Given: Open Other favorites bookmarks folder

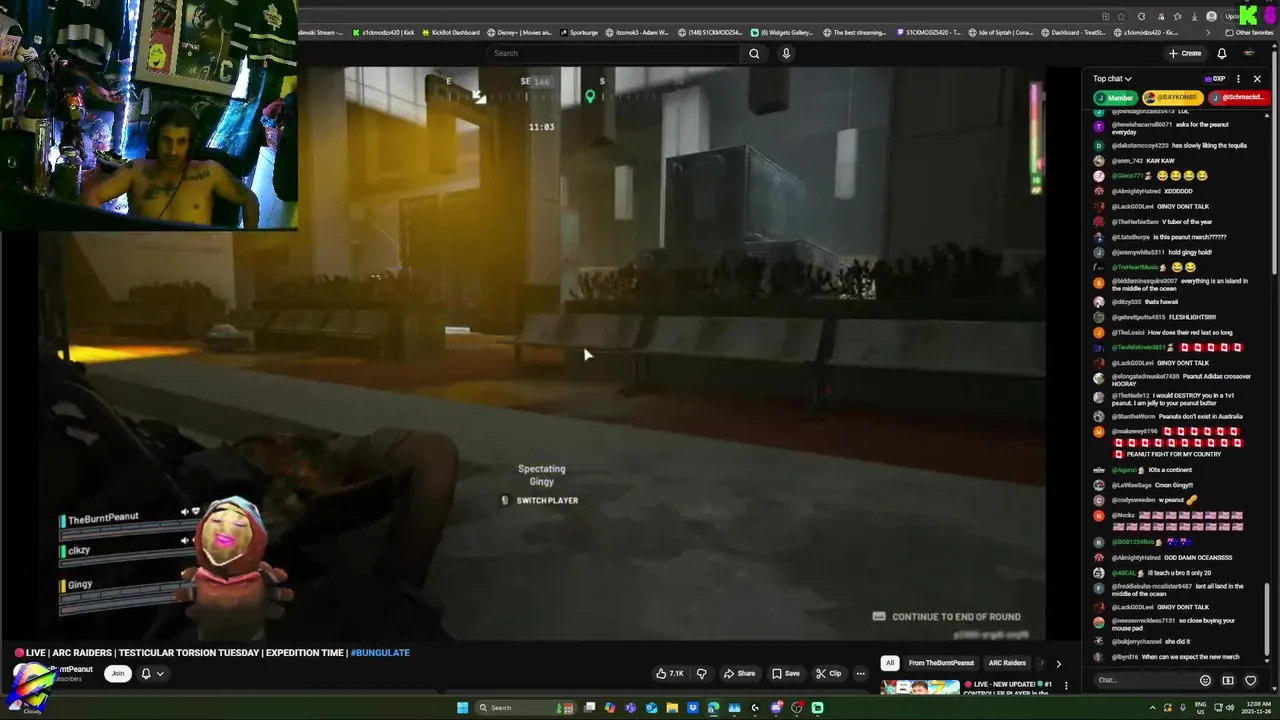Looking at the screenshot, I should click(1248, 32).
